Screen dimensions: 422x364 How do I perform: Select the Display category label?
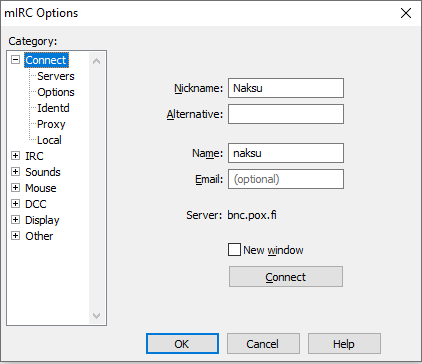tap(42, 220)
